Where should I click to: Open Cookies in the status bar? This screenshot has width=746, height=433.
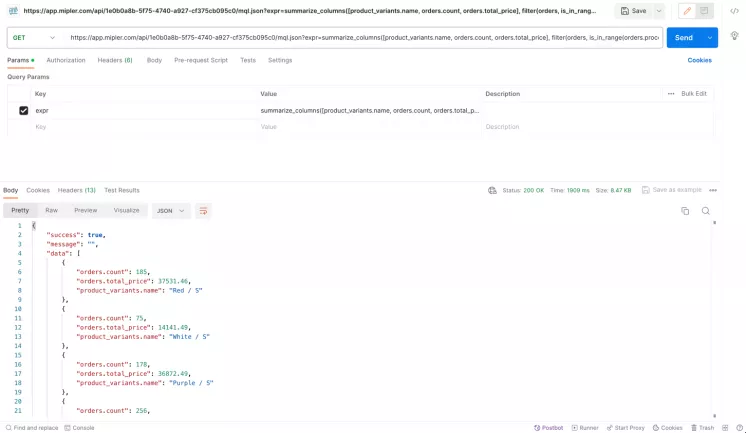click(667, 428)
